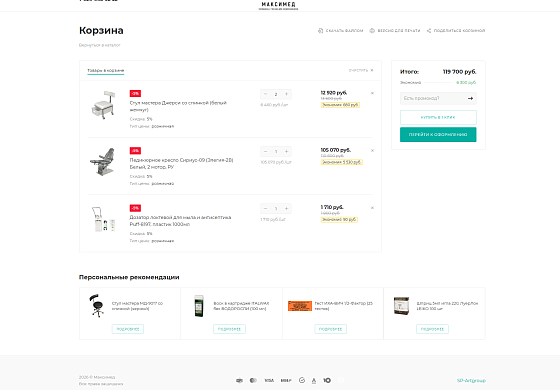Decrease quantity of the elbow dispenser Puff-8197
This screenshot has height=390, width=560.
coord(265,209)
